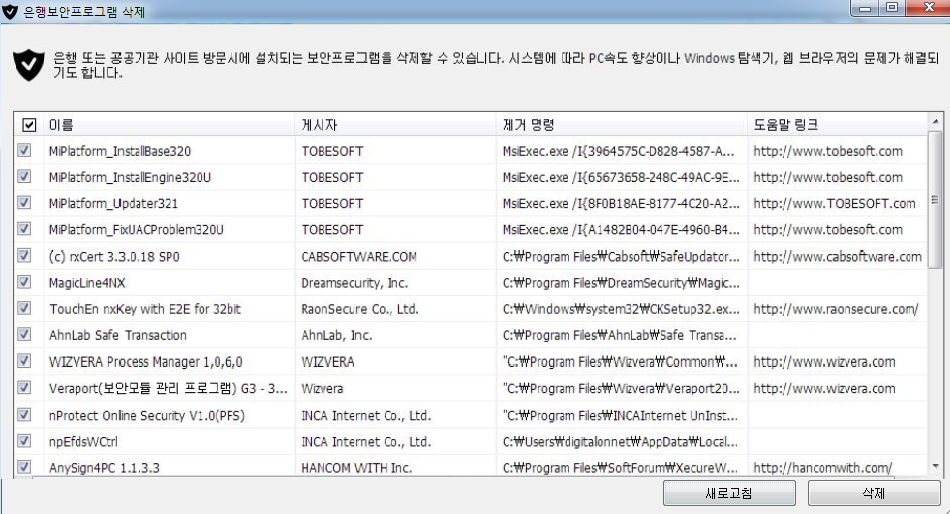This screenshot has width=950, height=514.
Task: Open http://hancomwith.com/ help link
Action: 822,468
